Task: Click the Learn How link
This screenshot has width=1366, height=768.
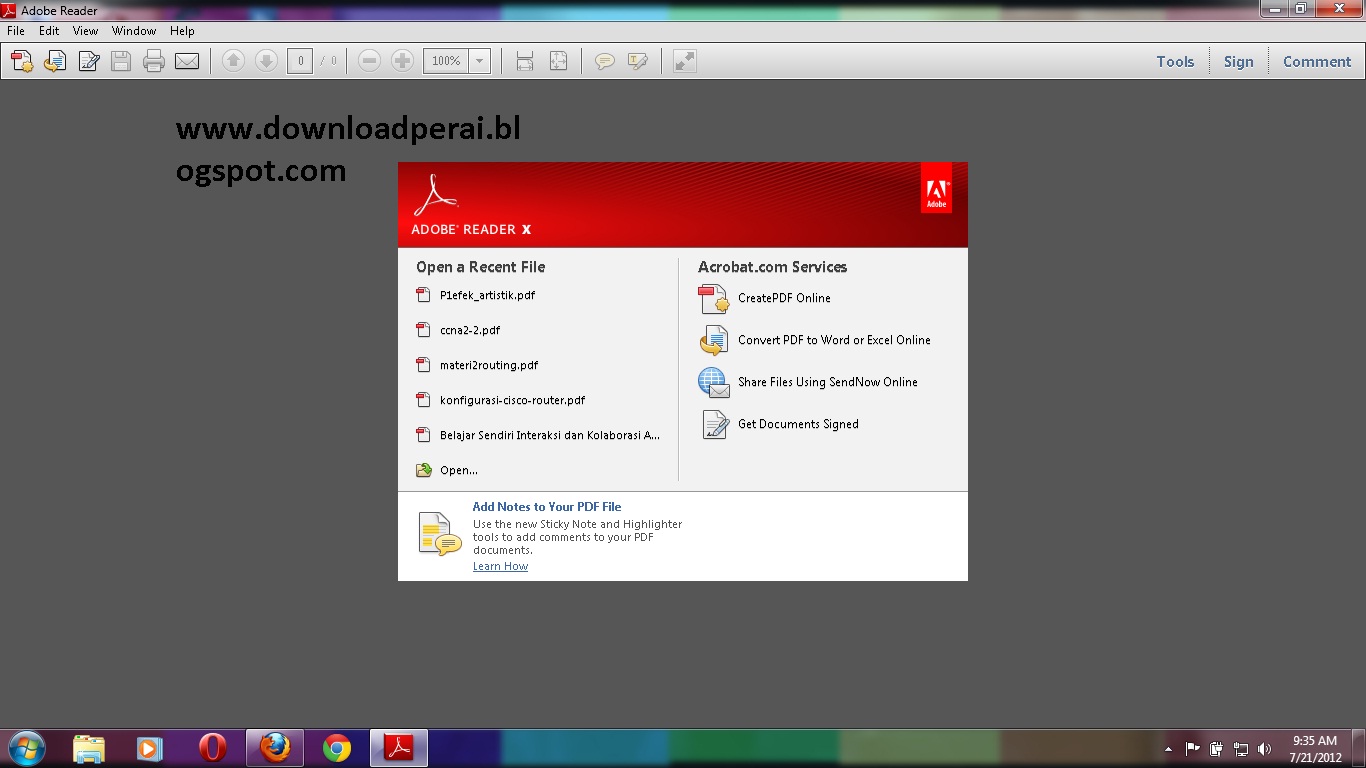Action: click(x=500, y=566)
